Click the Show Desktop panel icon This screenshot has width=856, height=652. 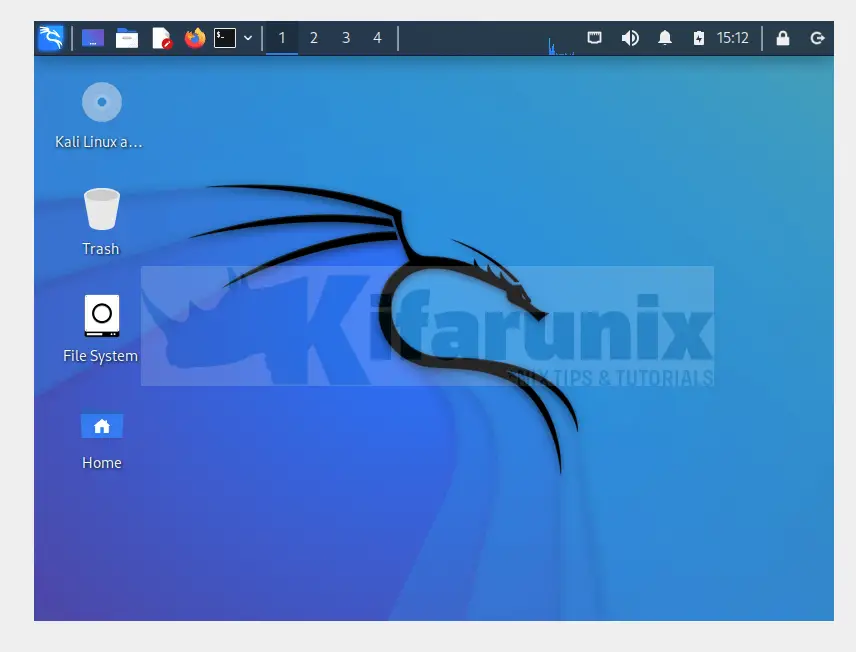[93, 38]
